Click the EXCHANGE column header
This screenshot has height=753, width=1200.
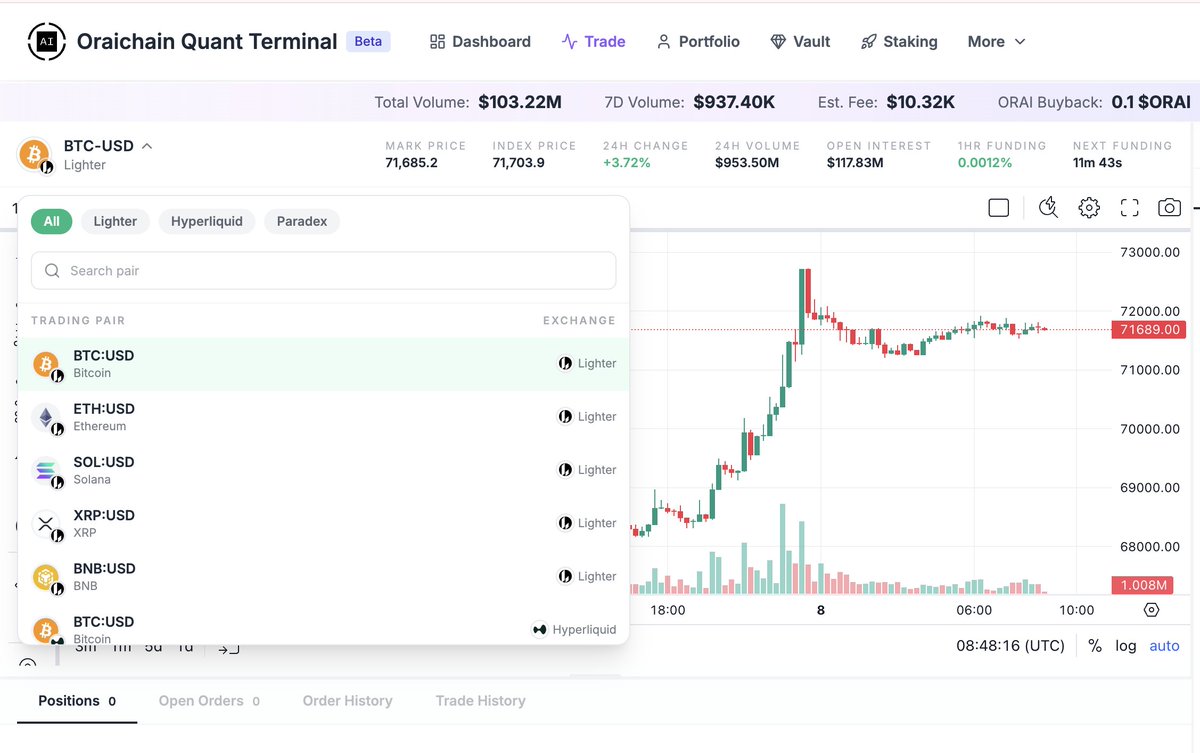[x=579, y=321]
